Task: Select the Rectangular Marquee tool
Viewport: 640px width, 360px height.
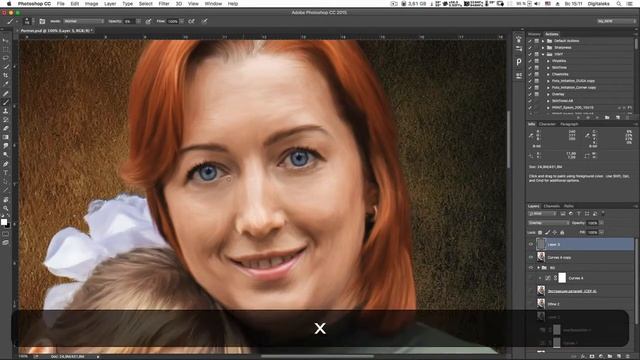Action: tap(5, 49)
